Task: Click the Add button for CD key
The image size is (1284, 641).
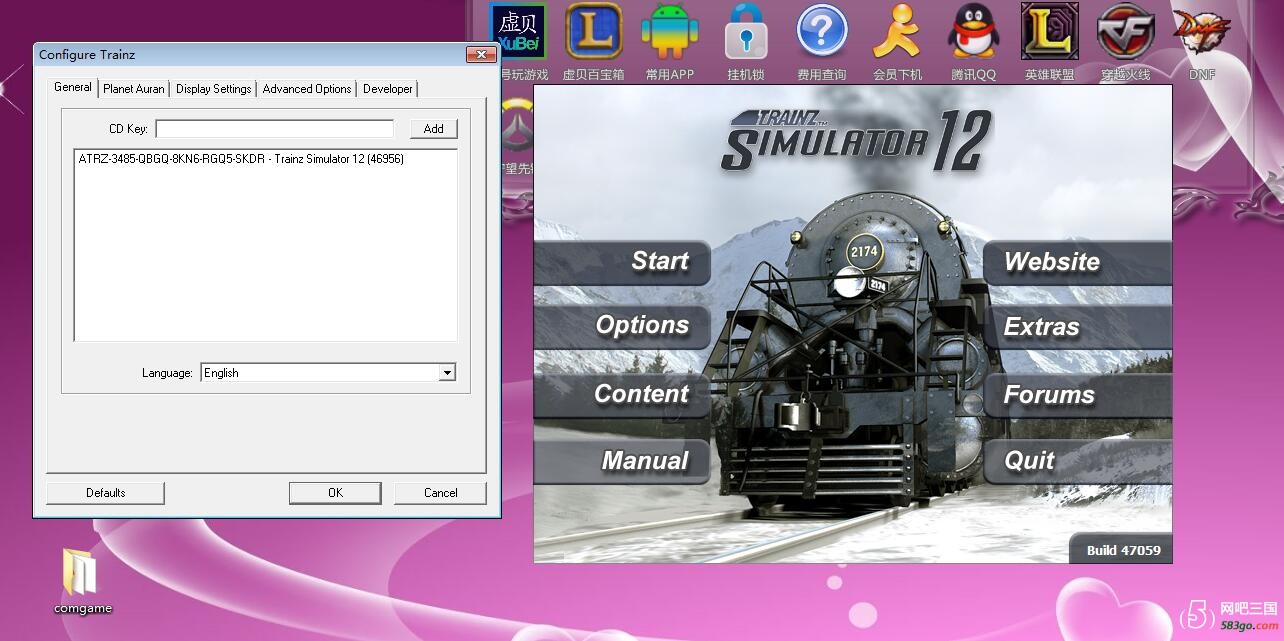Action: coord(433,129)
